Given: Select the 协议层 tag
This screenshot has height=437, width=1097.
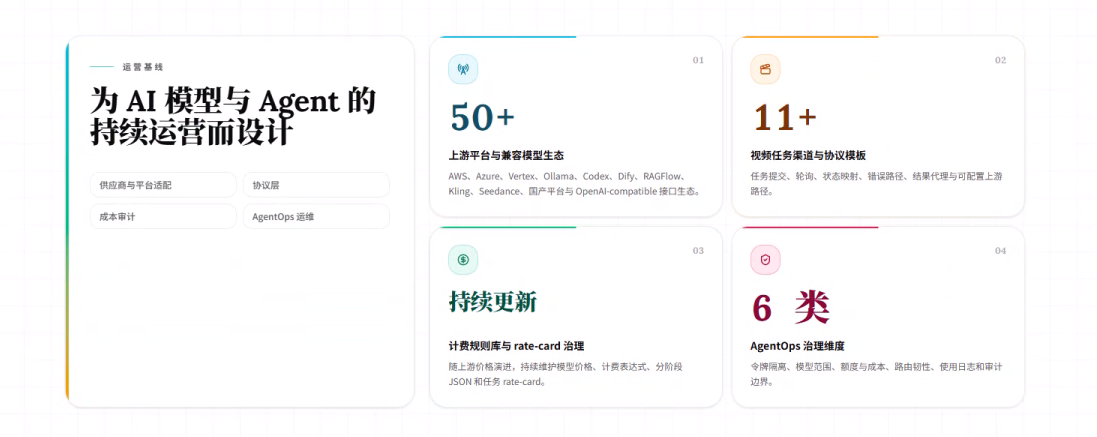Looking at the screenshot, I should pyautogui.click(x=316, y=185).
